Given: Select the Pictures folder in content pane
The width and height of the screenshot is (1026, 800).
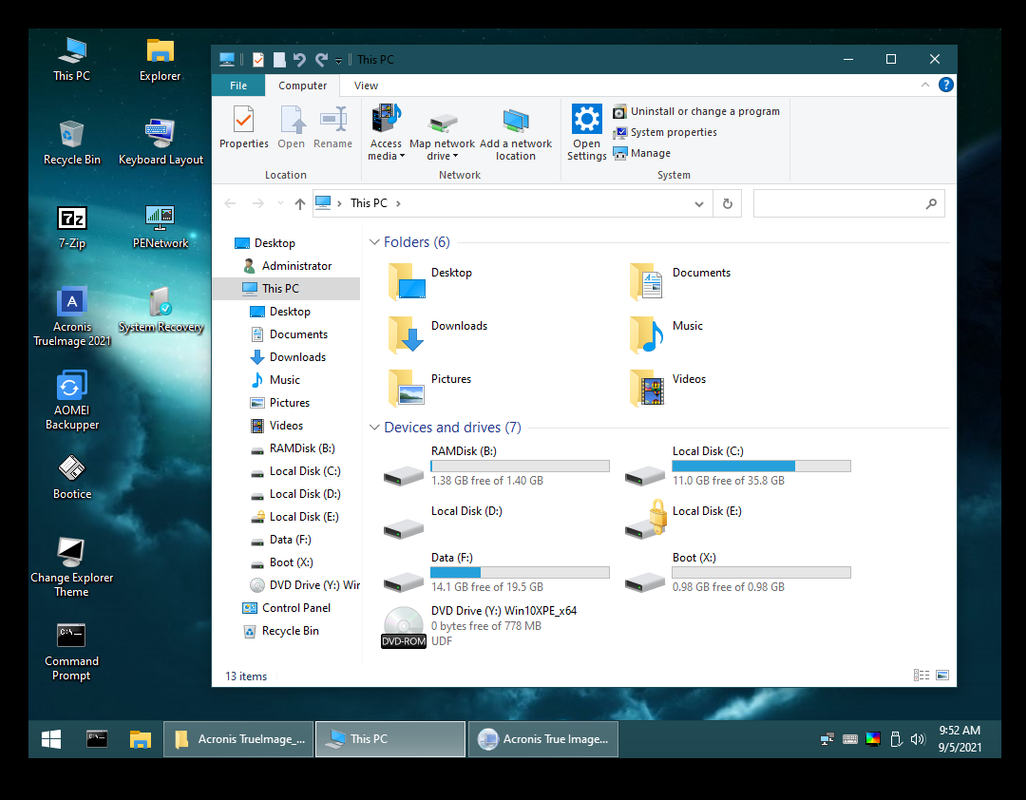Looking at the screenshot, I should pyautogui.click(x=431, y=387).
